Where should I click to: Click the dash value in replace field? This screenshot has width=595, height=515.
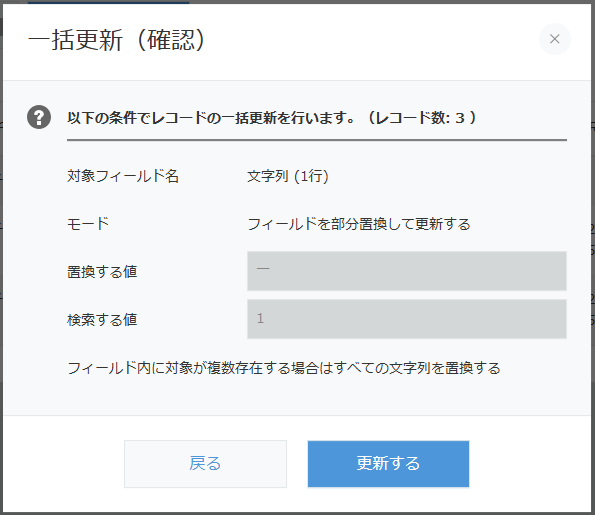pyautogui.click(x=263, y=268)
